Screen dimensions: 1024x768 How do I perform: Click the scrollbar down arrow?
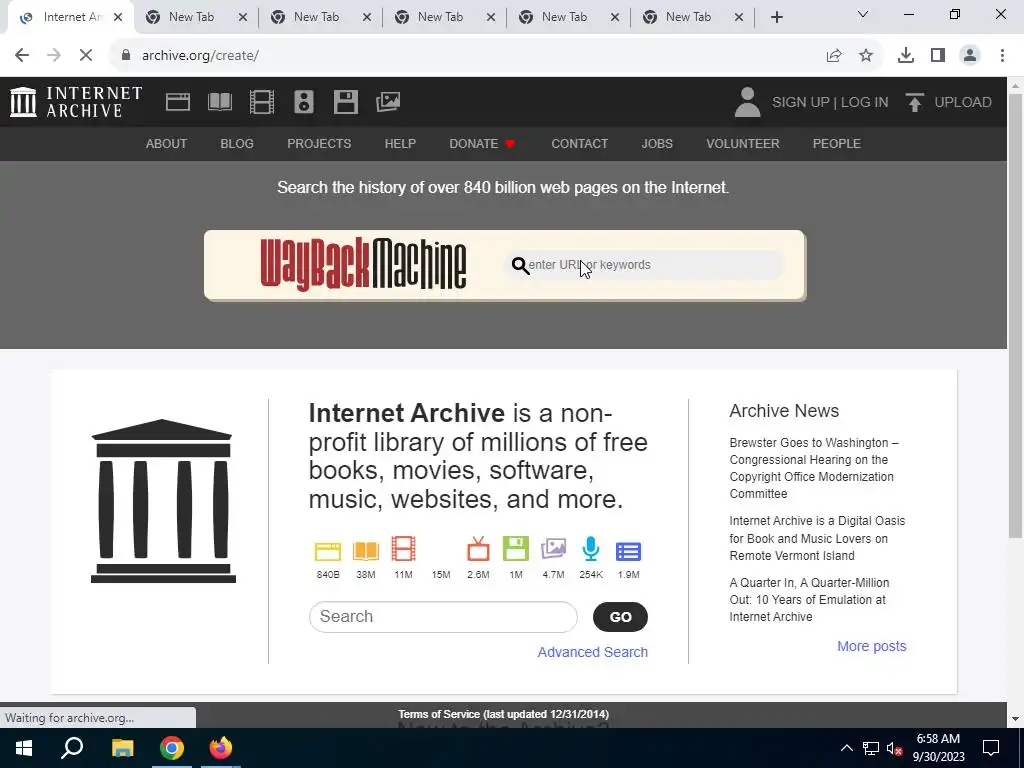tap(1016, 719)
